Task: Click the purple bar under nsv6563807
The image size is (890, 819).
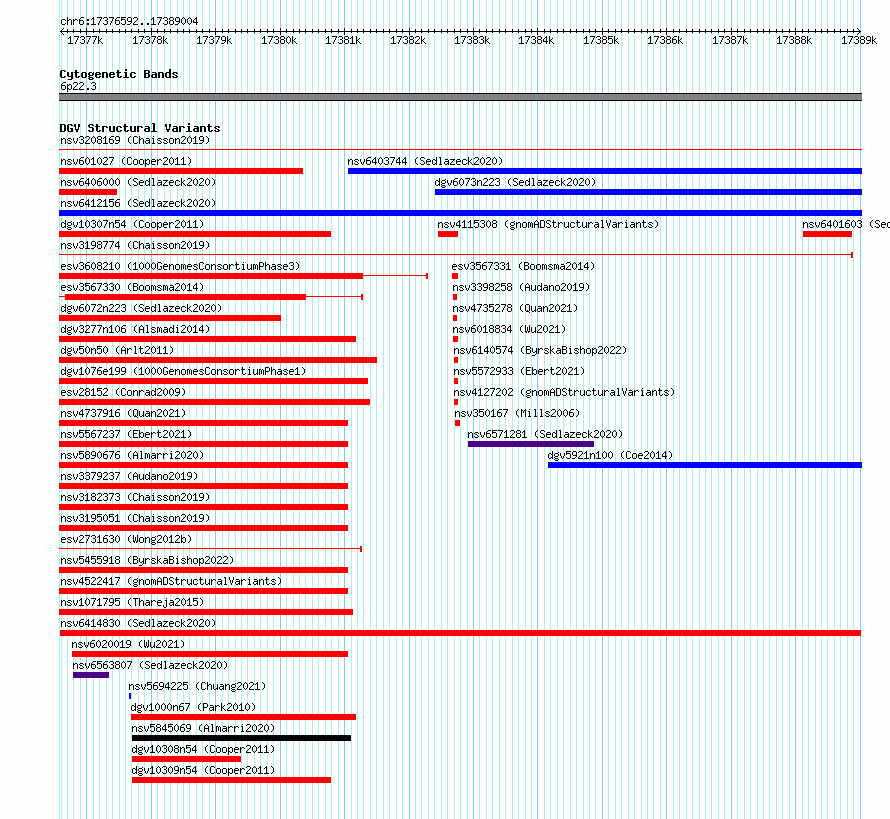Action: (91, 675)
